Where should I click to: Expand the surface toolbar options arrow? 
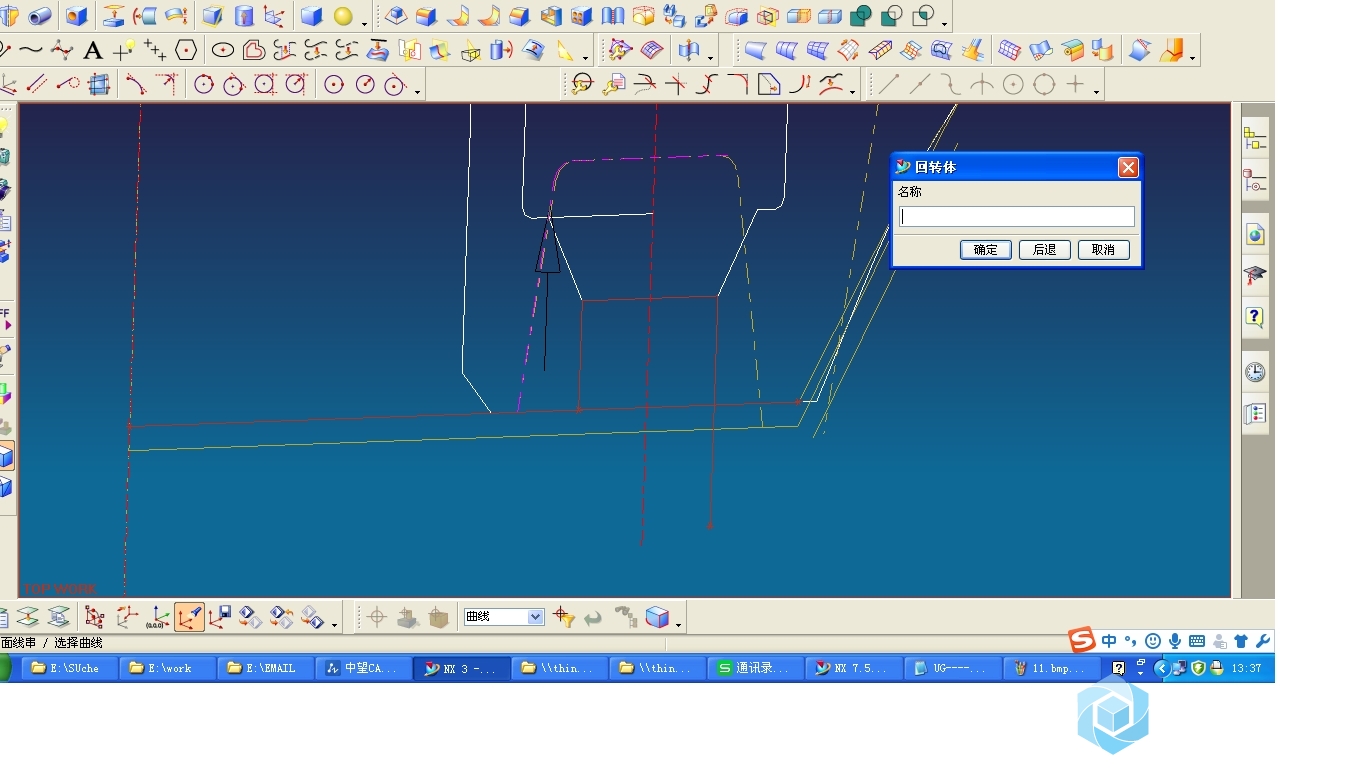pyautogui.click(x=1193, y=57)
